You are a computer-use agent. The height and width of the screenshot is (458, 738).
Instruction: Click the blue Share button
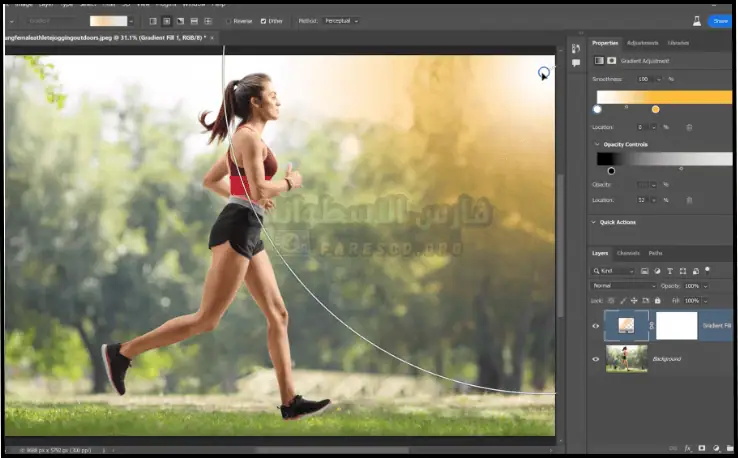[718, 20]
